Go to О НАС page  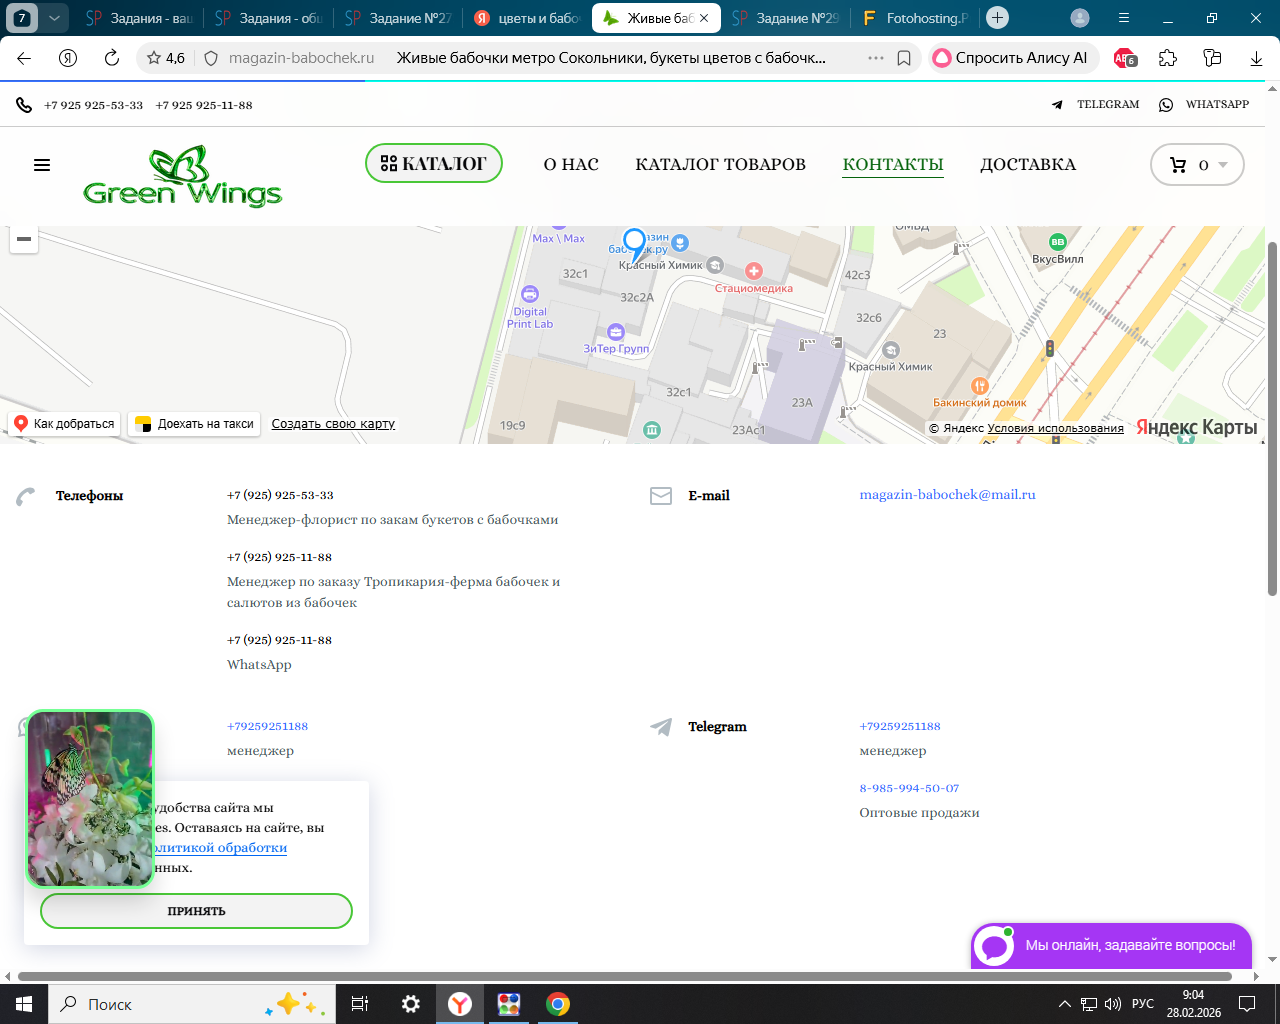coord(571,164)
